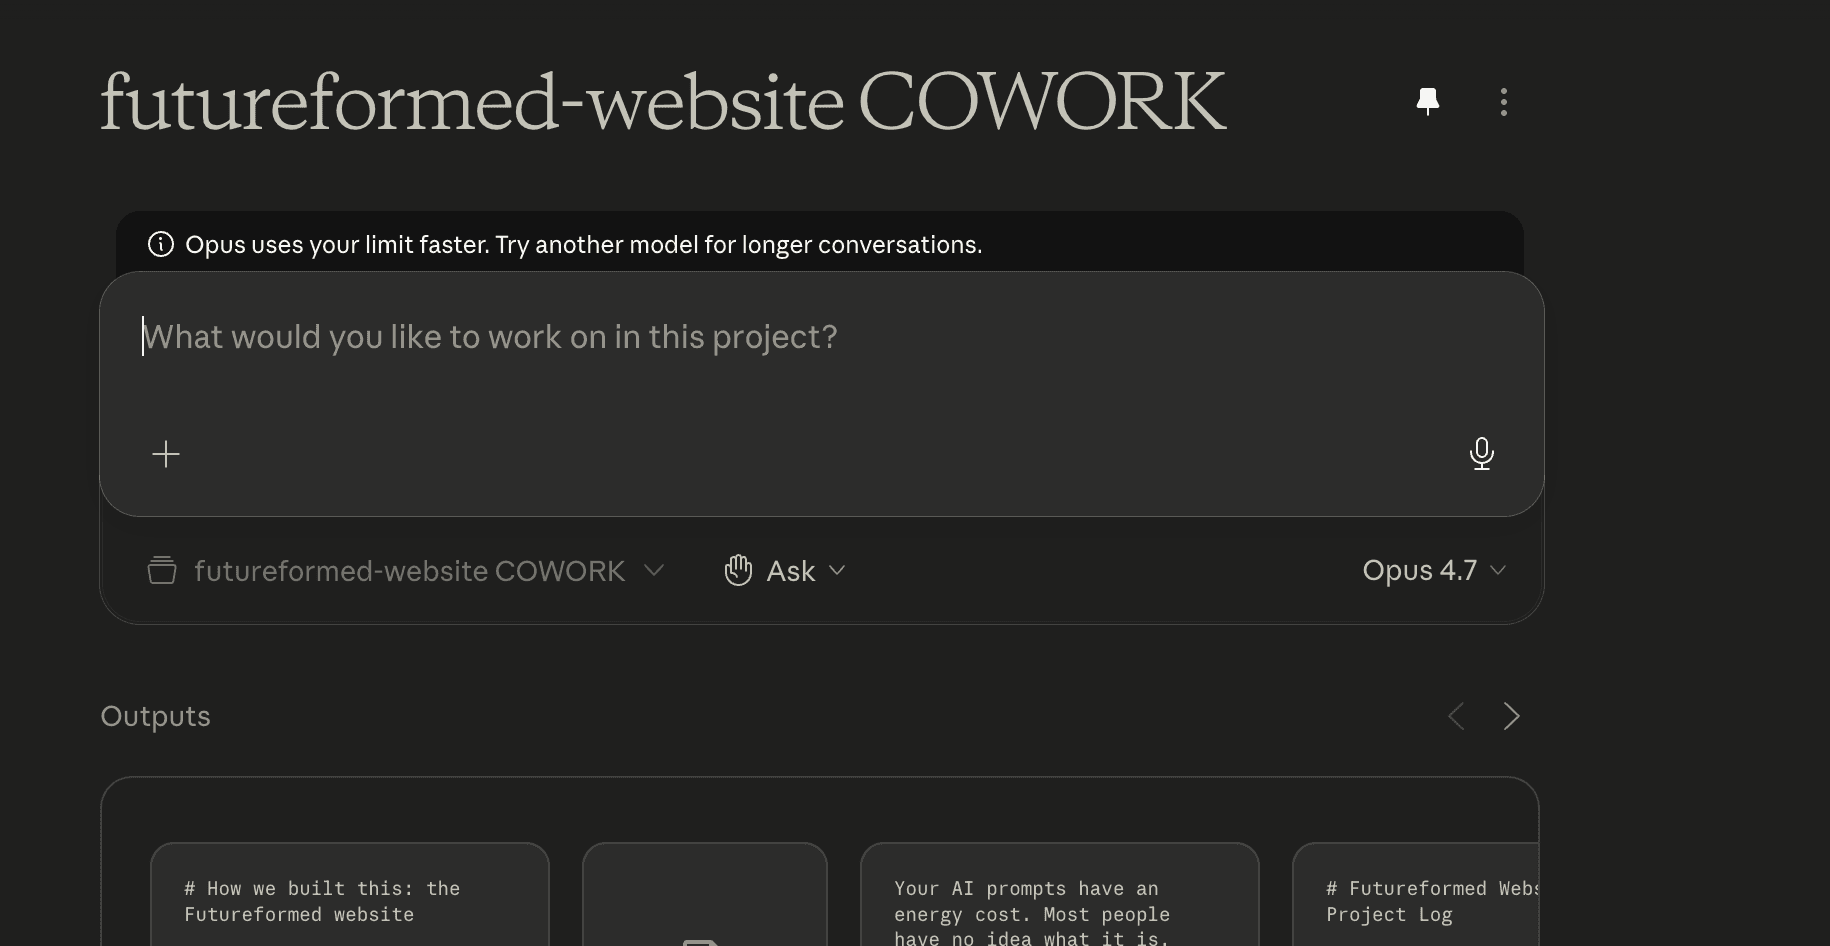Click the 'Opus uses your limit faster' notice text
Image resolution: width=1830 pixels, height=946 pixels.
[584, 245]
